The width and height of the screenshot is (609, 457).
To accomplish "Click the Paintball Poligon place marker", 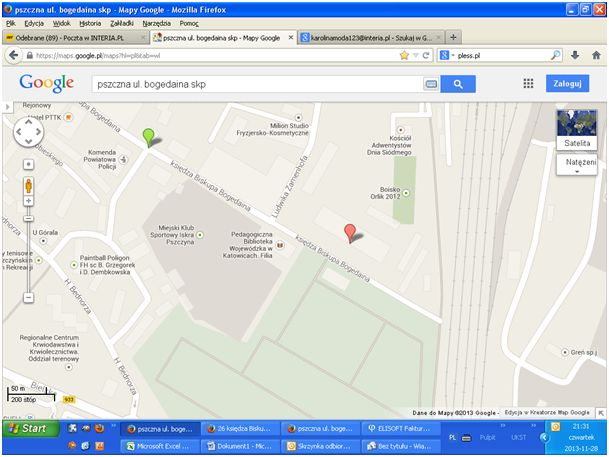I will 74,265.
